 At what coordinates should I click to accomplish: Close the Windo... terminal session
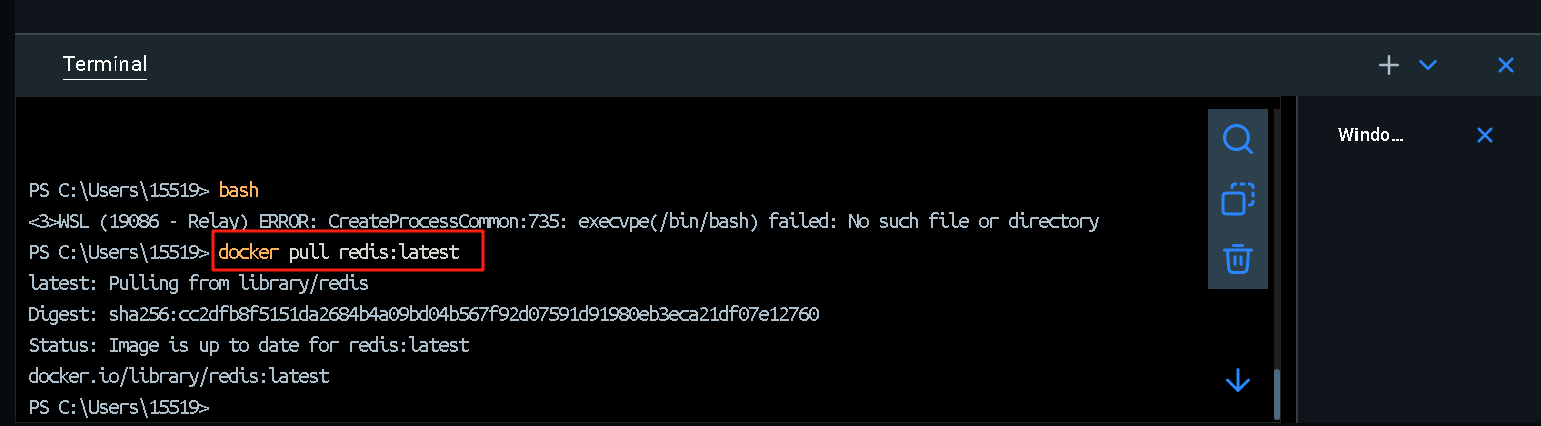(x=1485, y=135)
